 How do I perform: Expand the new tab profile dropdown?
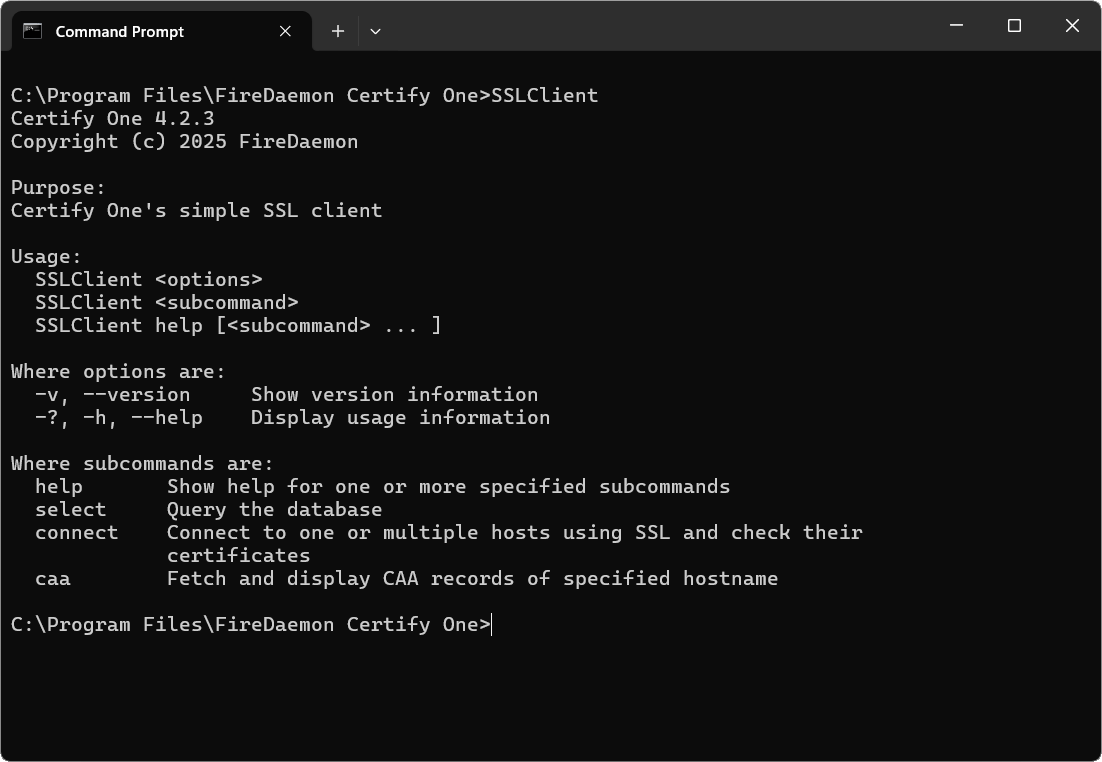click(375, 31)
